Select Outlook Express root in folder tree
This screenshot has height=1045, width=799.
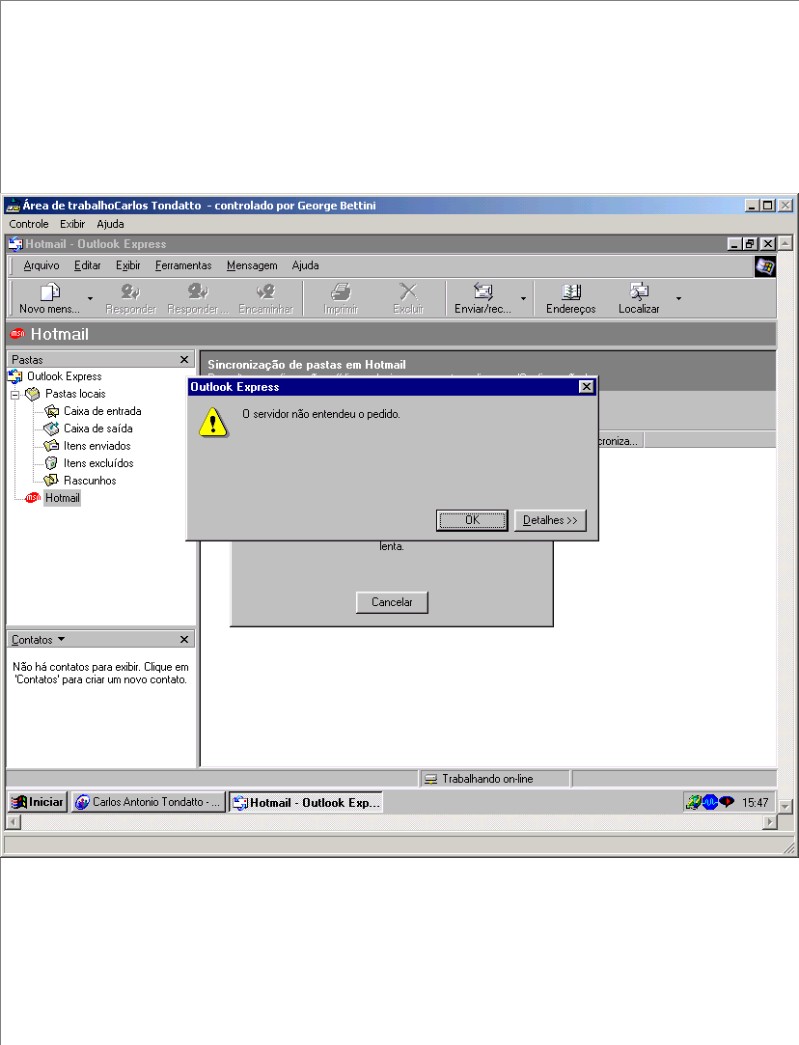pyautogui.click(x=64, y=377)
